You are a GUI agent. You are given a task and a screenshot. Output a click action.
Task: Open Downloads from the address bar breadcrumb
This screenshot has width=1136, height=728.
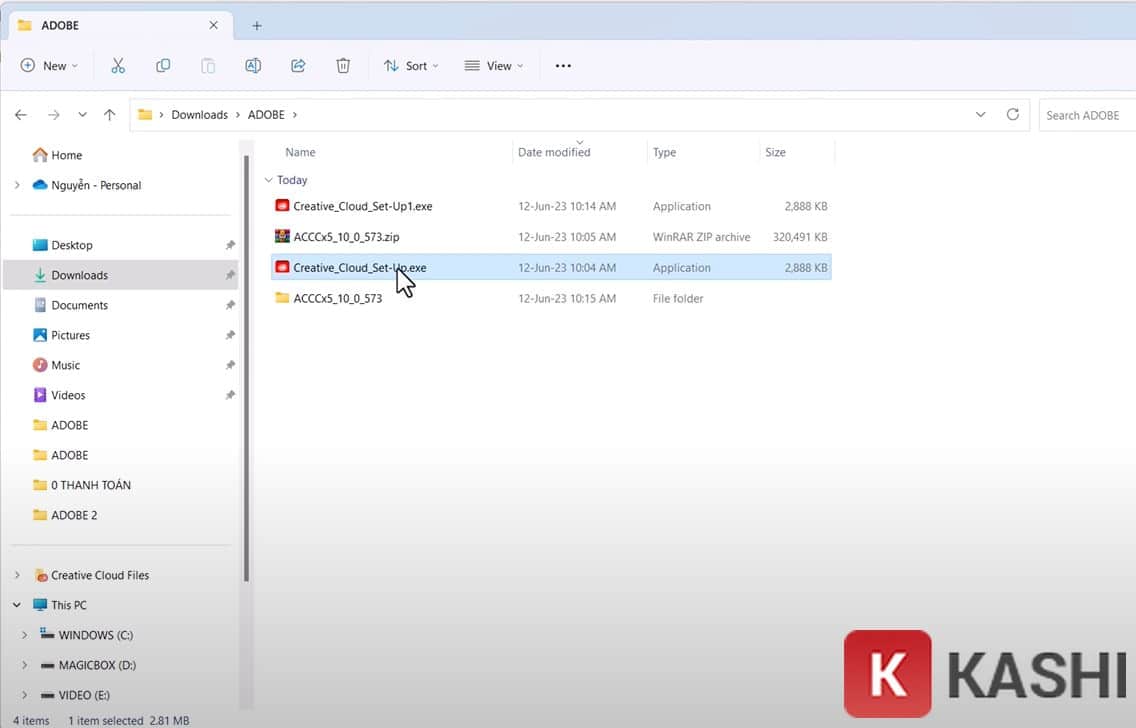[x=199, y=114]
